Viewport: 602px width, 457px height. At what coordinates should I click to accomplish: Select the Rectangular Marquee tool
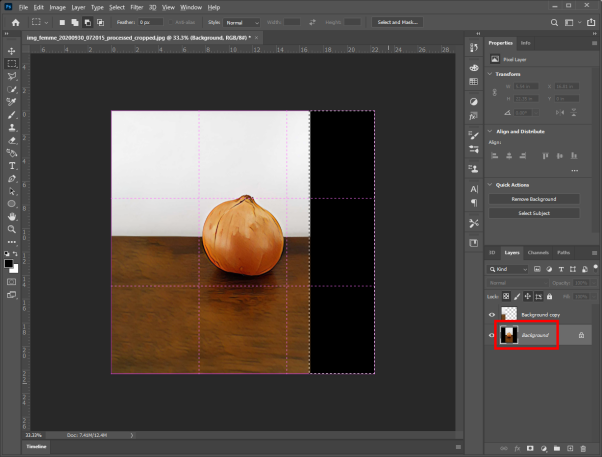12,64
